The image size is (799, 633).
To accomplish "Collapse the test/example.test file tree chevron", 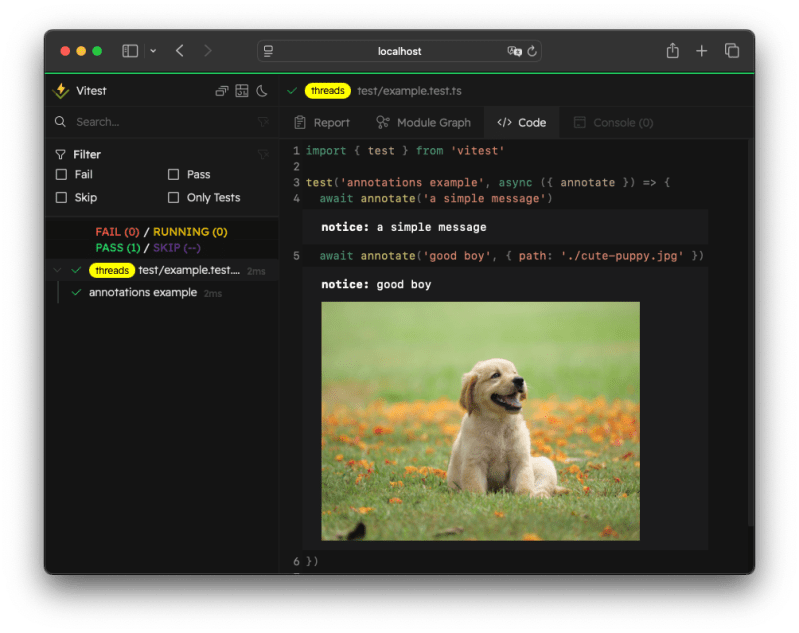I will (x=57, y=270).
